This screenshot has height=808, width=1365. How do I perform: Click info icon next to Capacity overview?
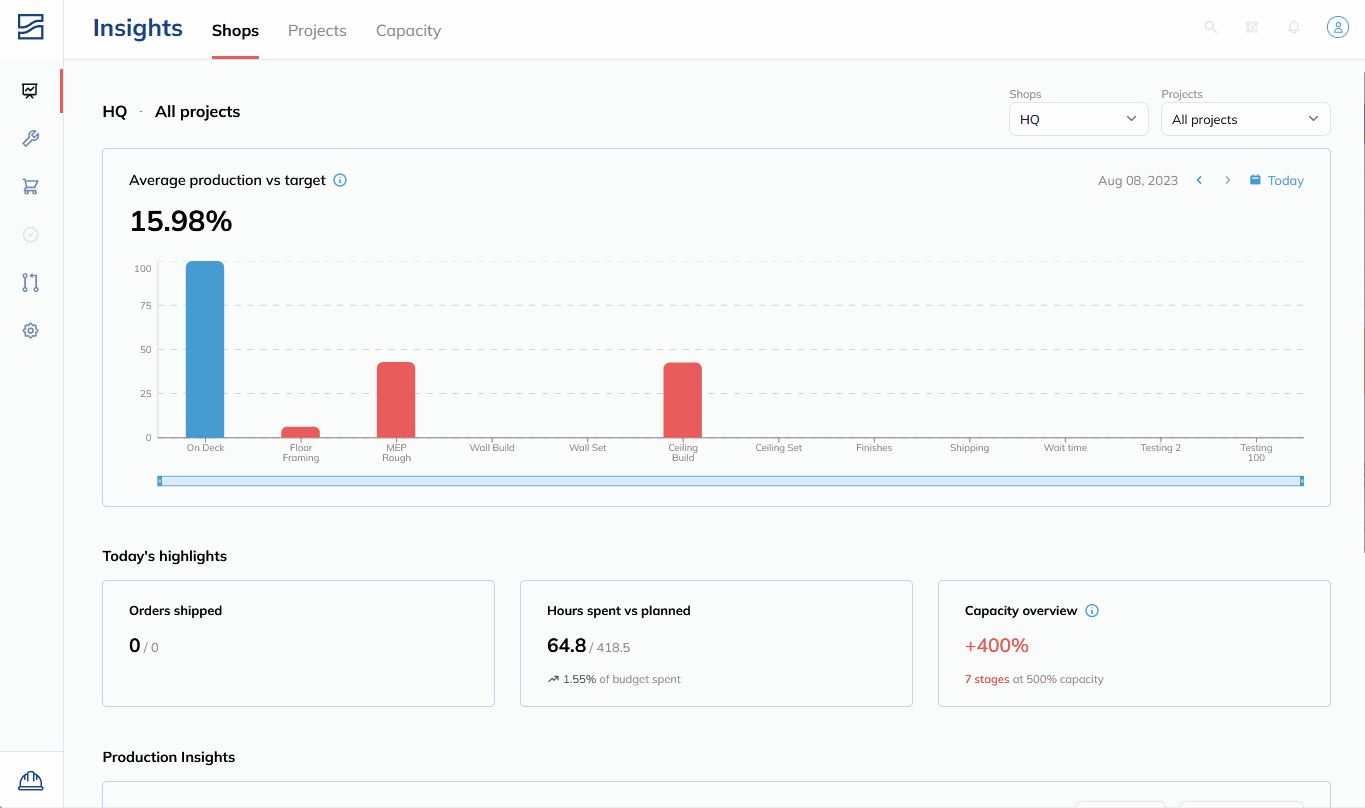click(1092, 610)
